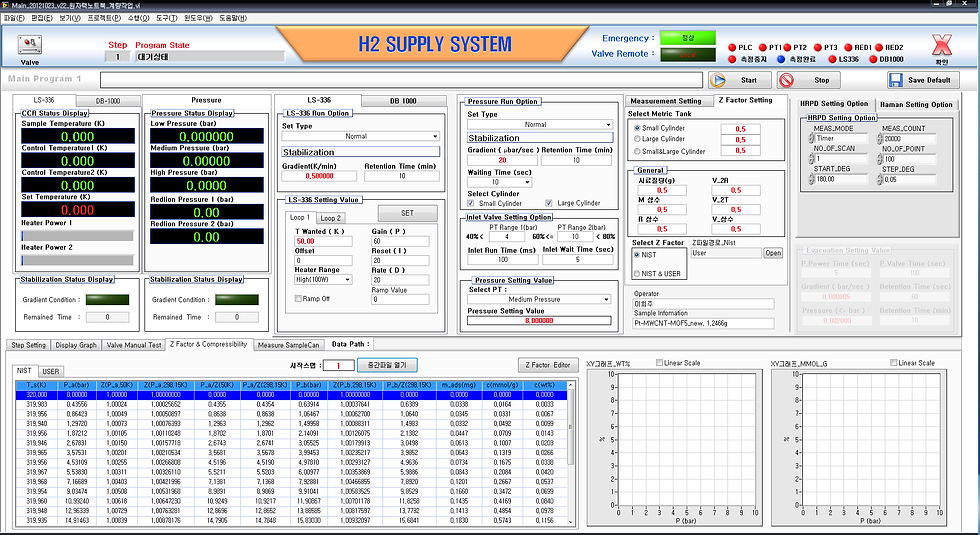This screenshot has height=535, width=980.
Task: Click the Heater Power 2 bar
Action: pyautogui.click(x=78, y=259)
